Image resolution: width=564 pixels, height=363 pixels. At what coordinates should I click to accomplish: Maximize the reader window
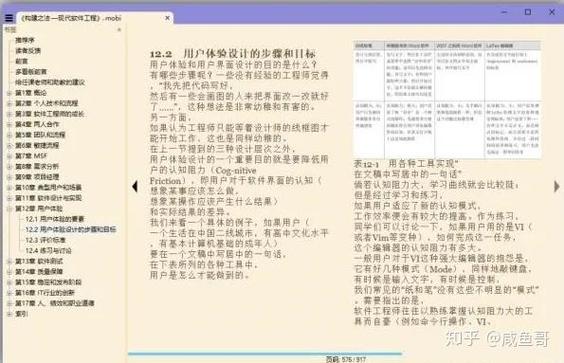point(528,12)
